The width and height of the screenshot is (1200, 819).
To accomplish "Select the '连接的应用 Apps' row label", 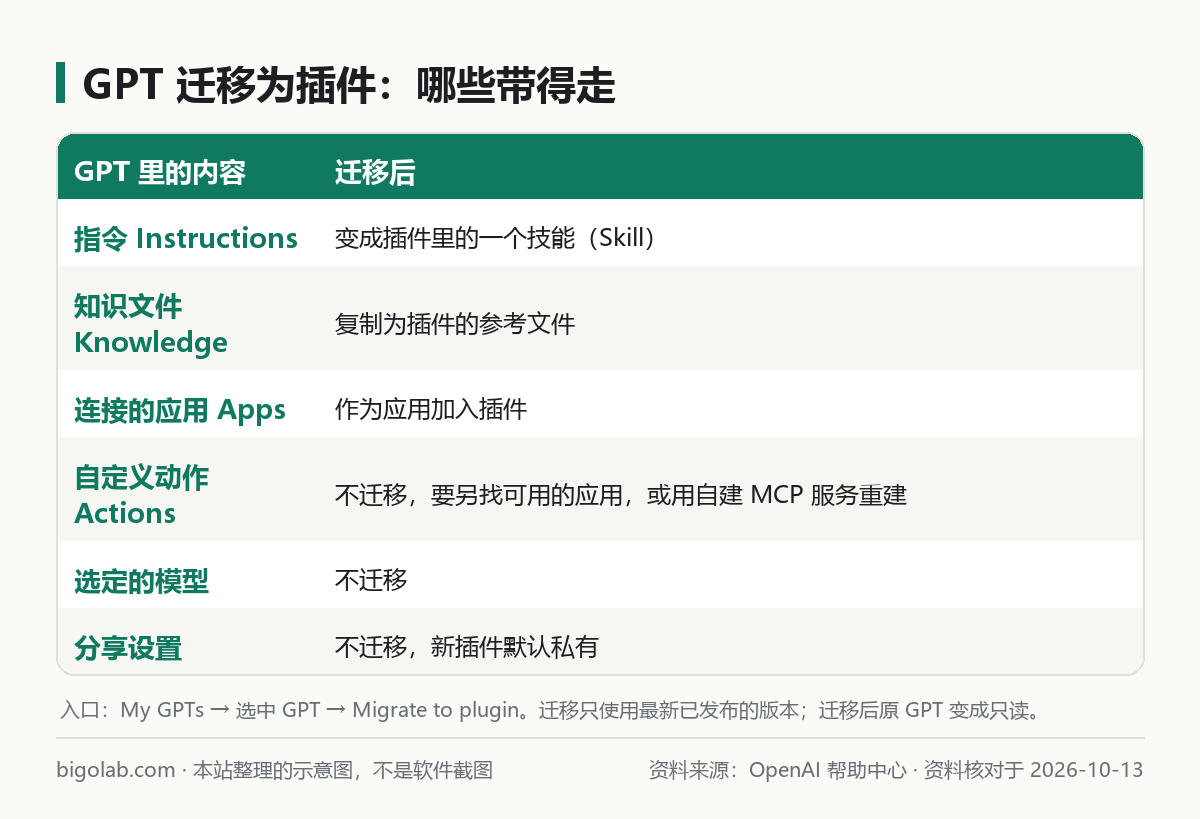I will [x=180, y=409].
